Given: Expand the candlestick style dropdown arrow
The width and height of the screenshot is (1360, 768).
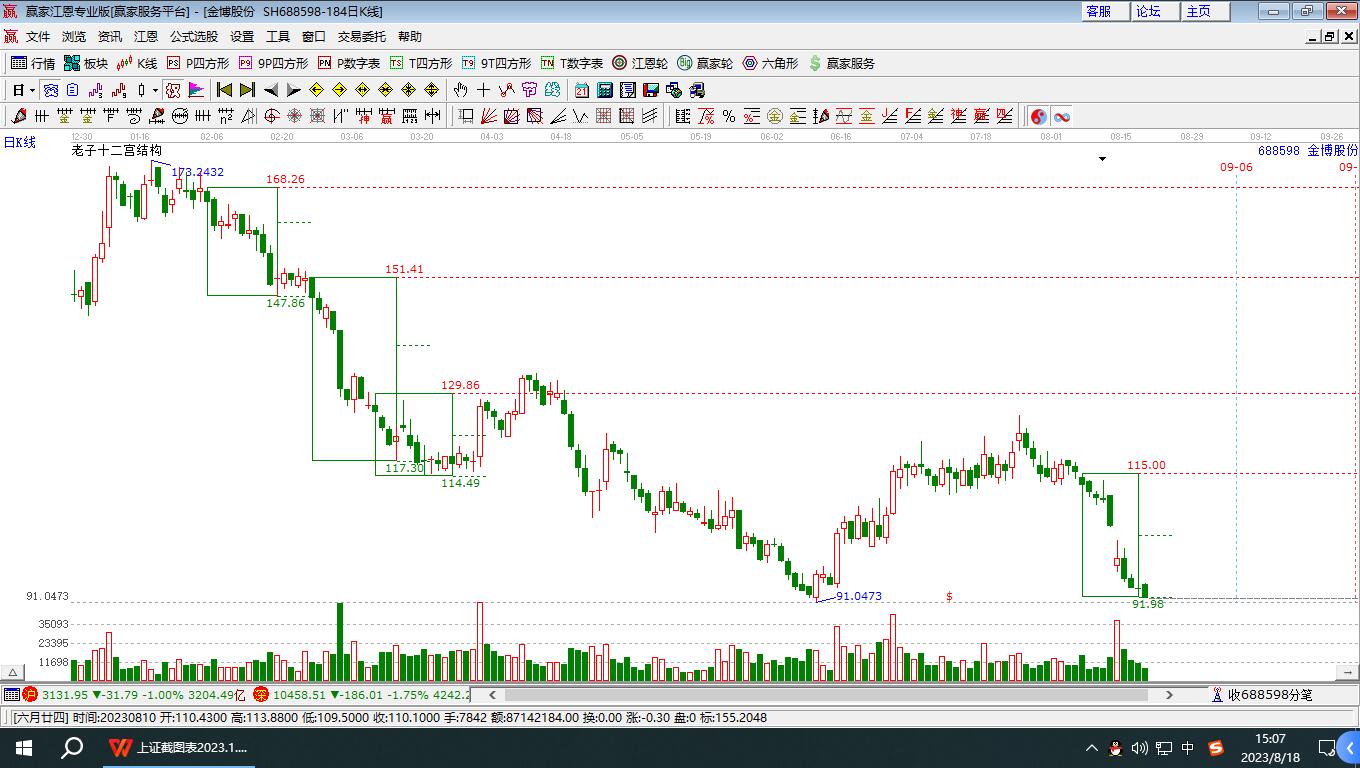Looking at the screenshot, I should point(155,90).
